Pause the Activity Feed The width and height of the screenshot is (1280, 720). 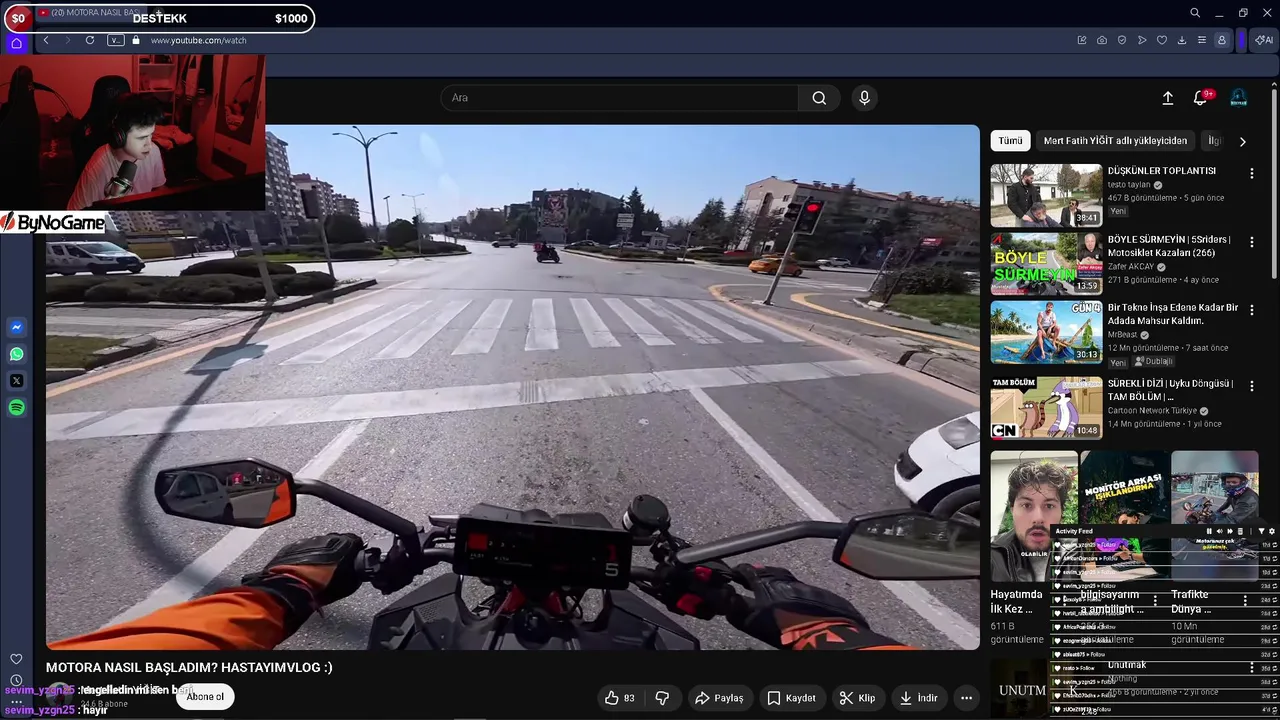click(x=1208, y=532)
